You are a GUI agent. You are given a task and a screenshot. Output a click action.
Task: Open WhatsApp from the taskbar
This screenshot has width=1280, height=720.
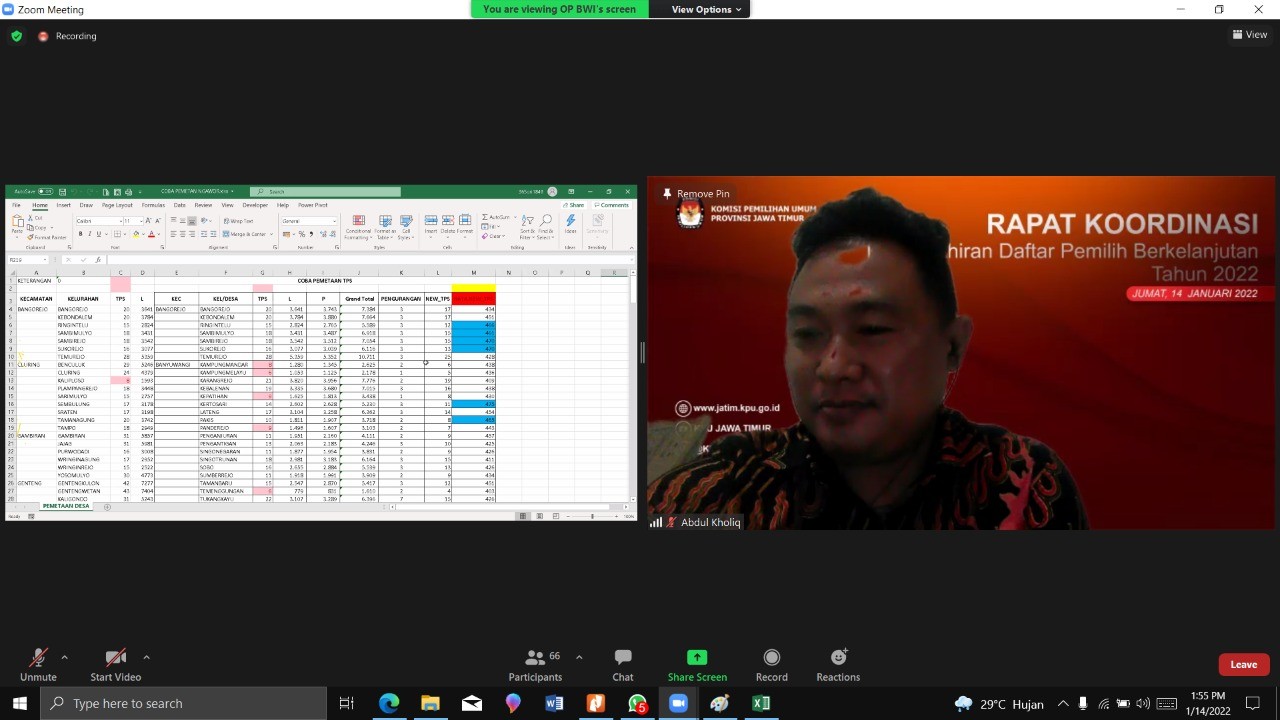click(x=637, y=703)
